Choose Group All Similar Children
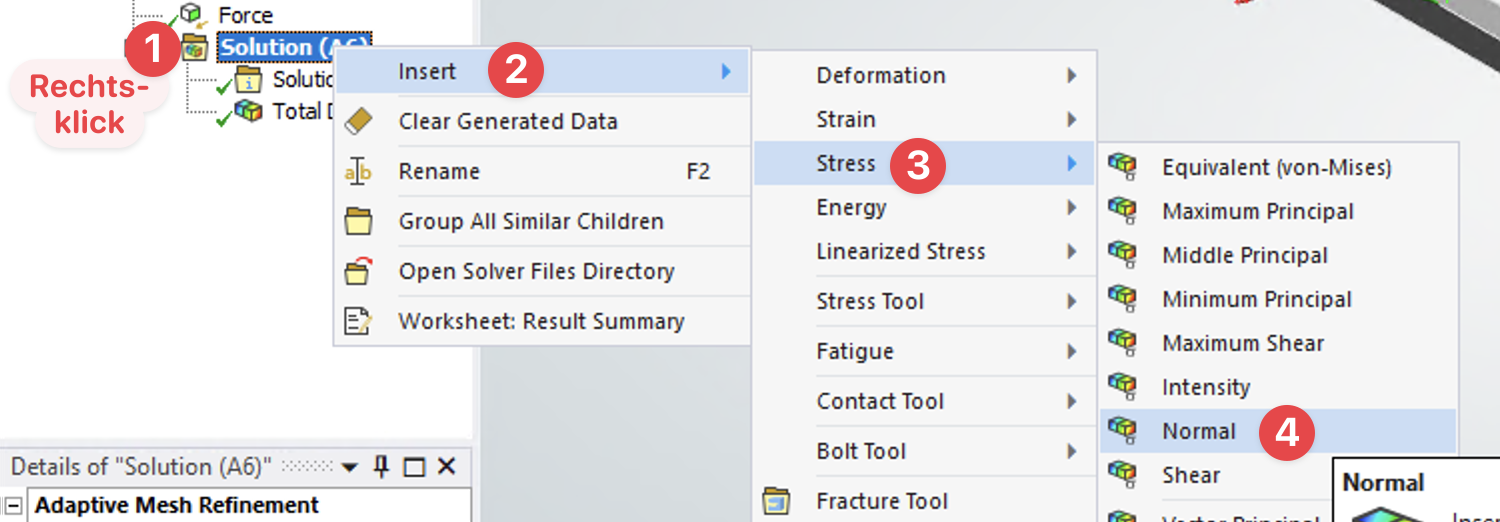Viewport: 1500px width, 522px height. [530, 221]
